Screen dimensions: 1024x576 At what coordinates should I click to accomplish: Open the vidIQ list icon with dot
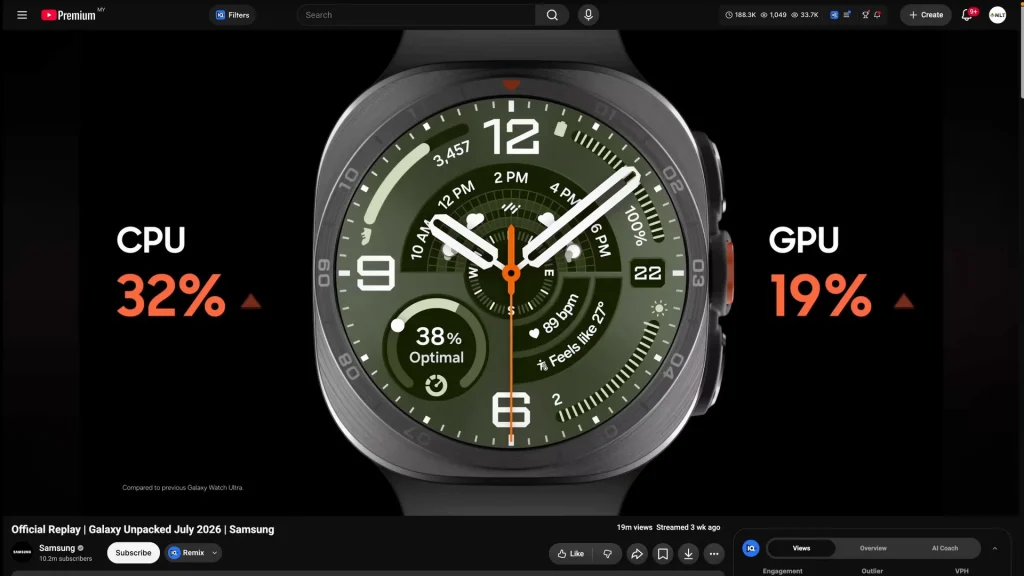[847, 15]
